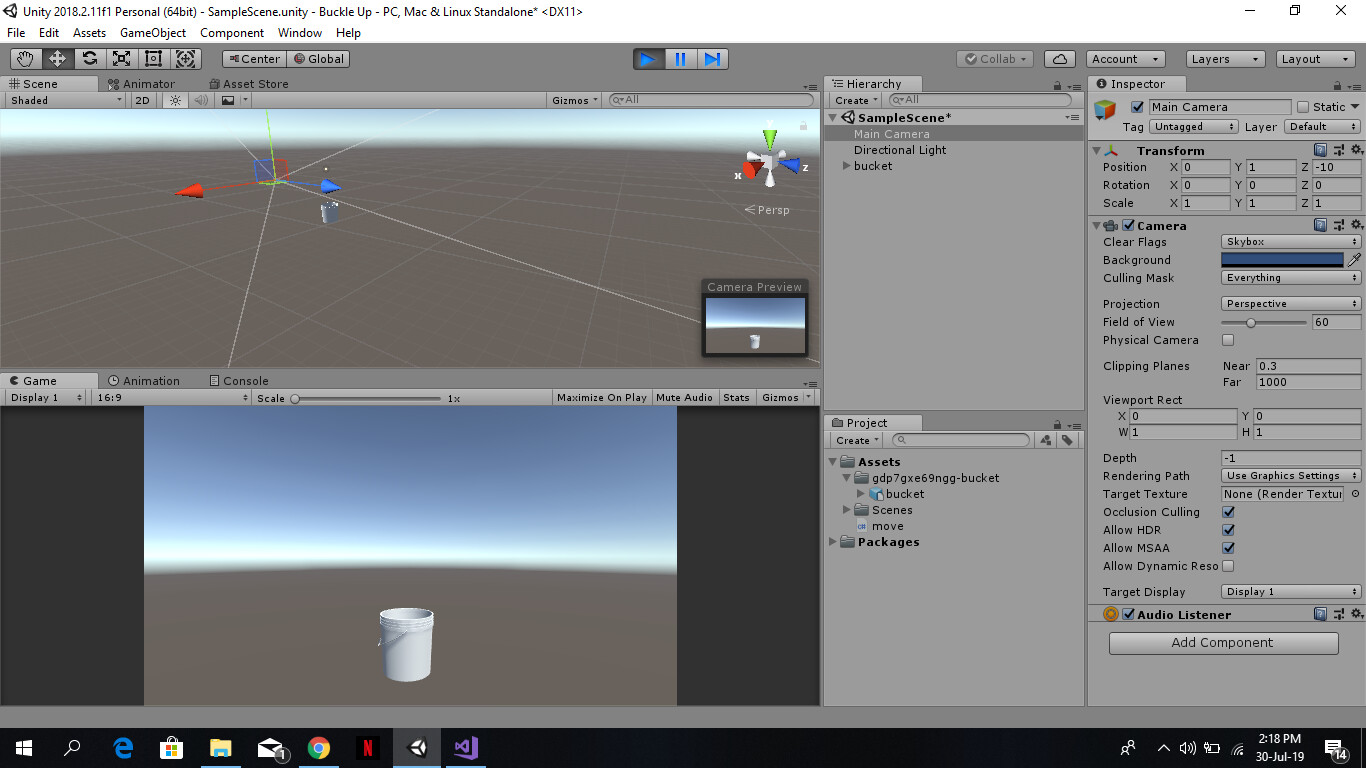Open the GameObject menu
The height and width of the screenshot is (768, 1366).
tap(152, 32)
